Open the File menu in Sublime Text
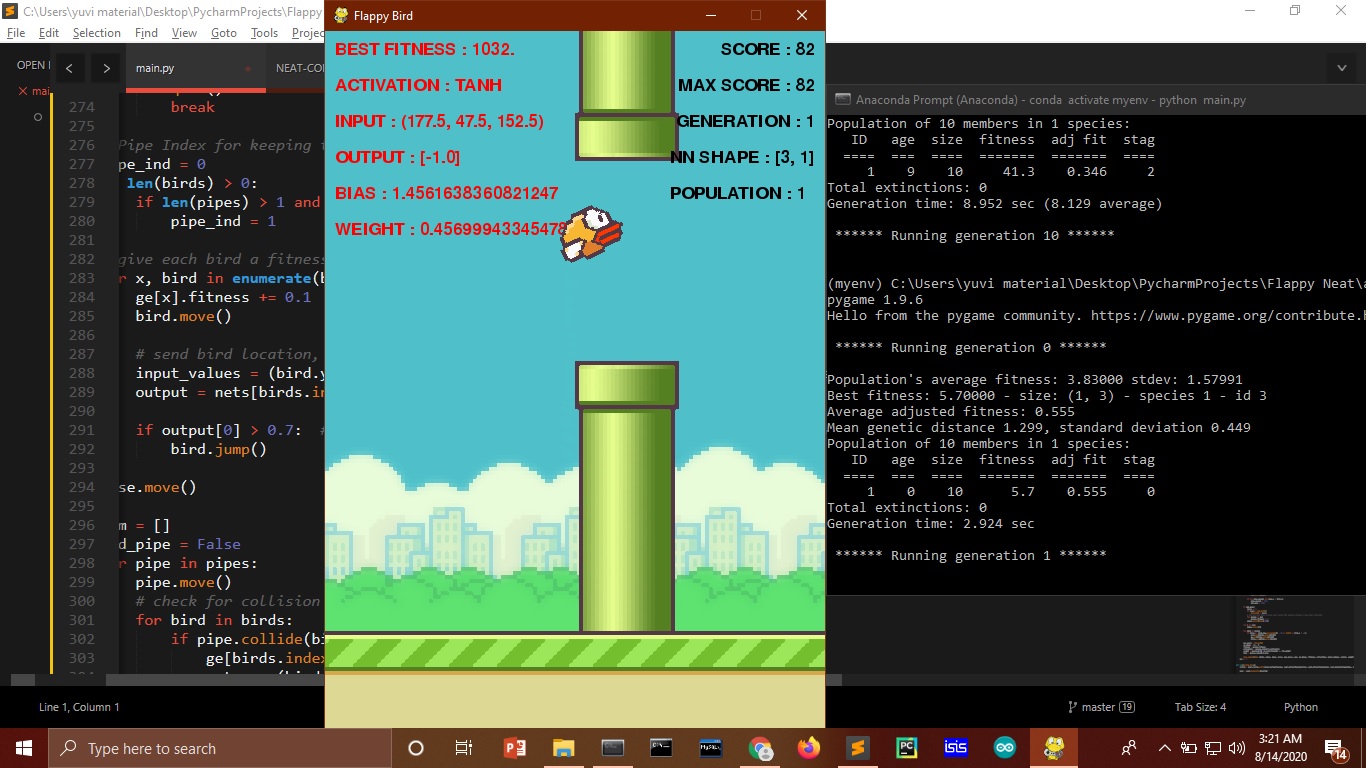The image size is (1366, 768). [15, 32]
